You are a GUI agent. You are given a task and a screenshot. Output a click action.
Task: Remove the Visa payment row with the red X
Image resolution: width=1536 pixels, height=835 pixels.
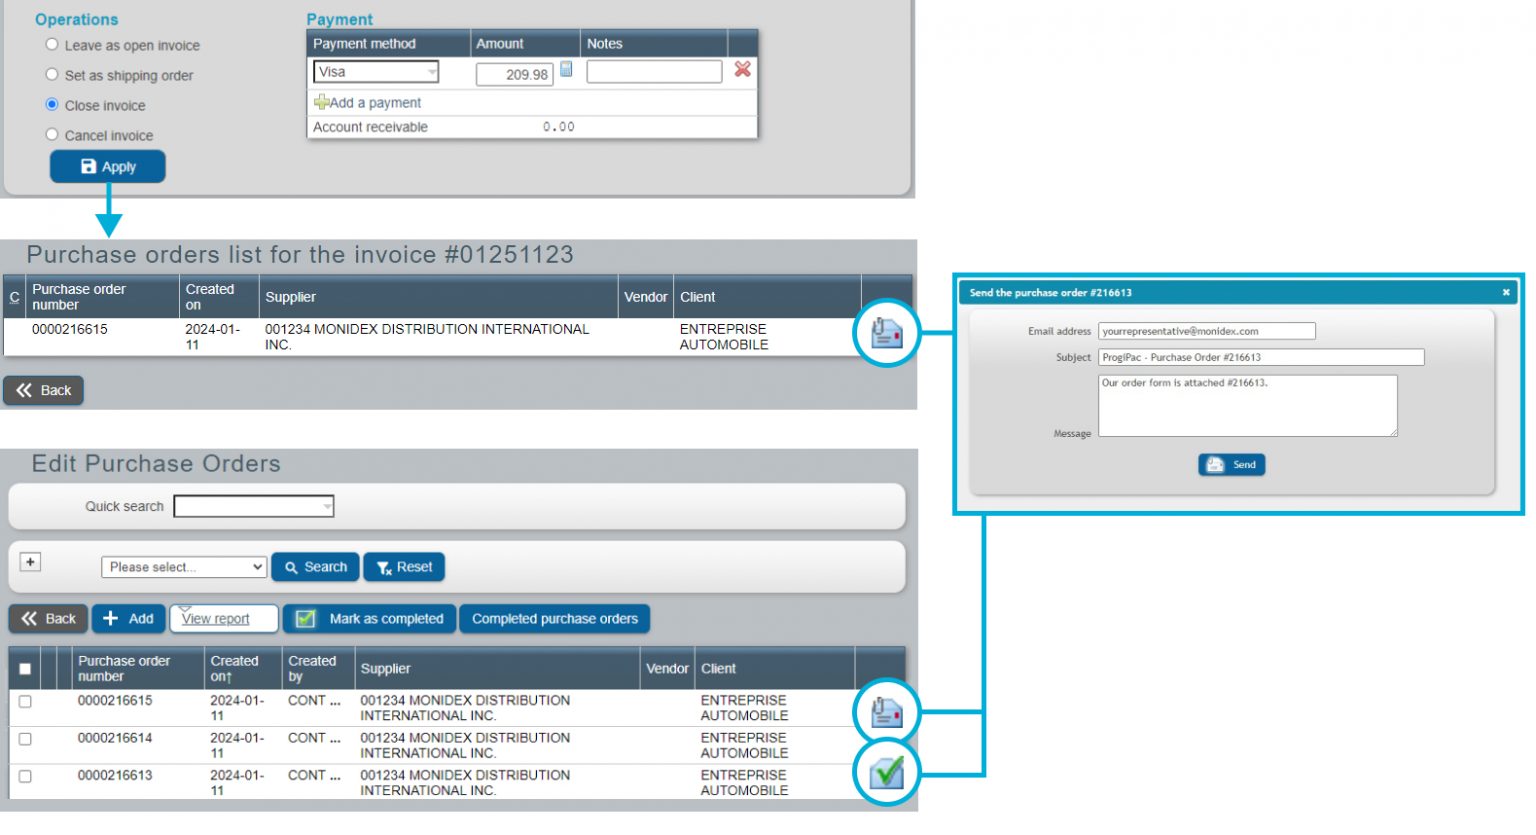[x=742, y=69]
